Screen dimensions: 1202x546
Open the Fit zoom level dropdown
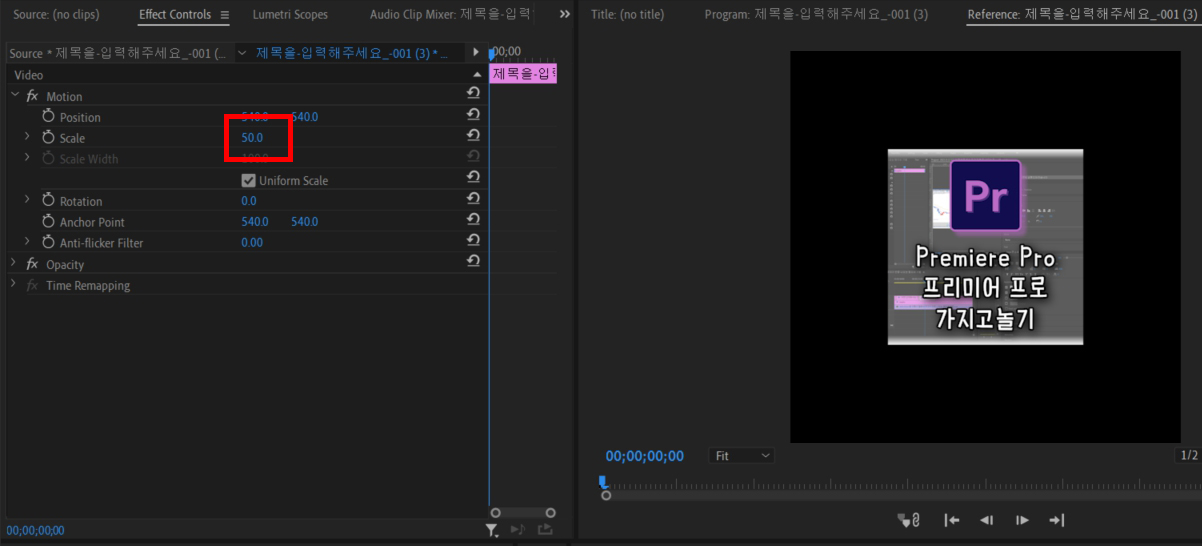pyautogui.click(x=743, y=455)
